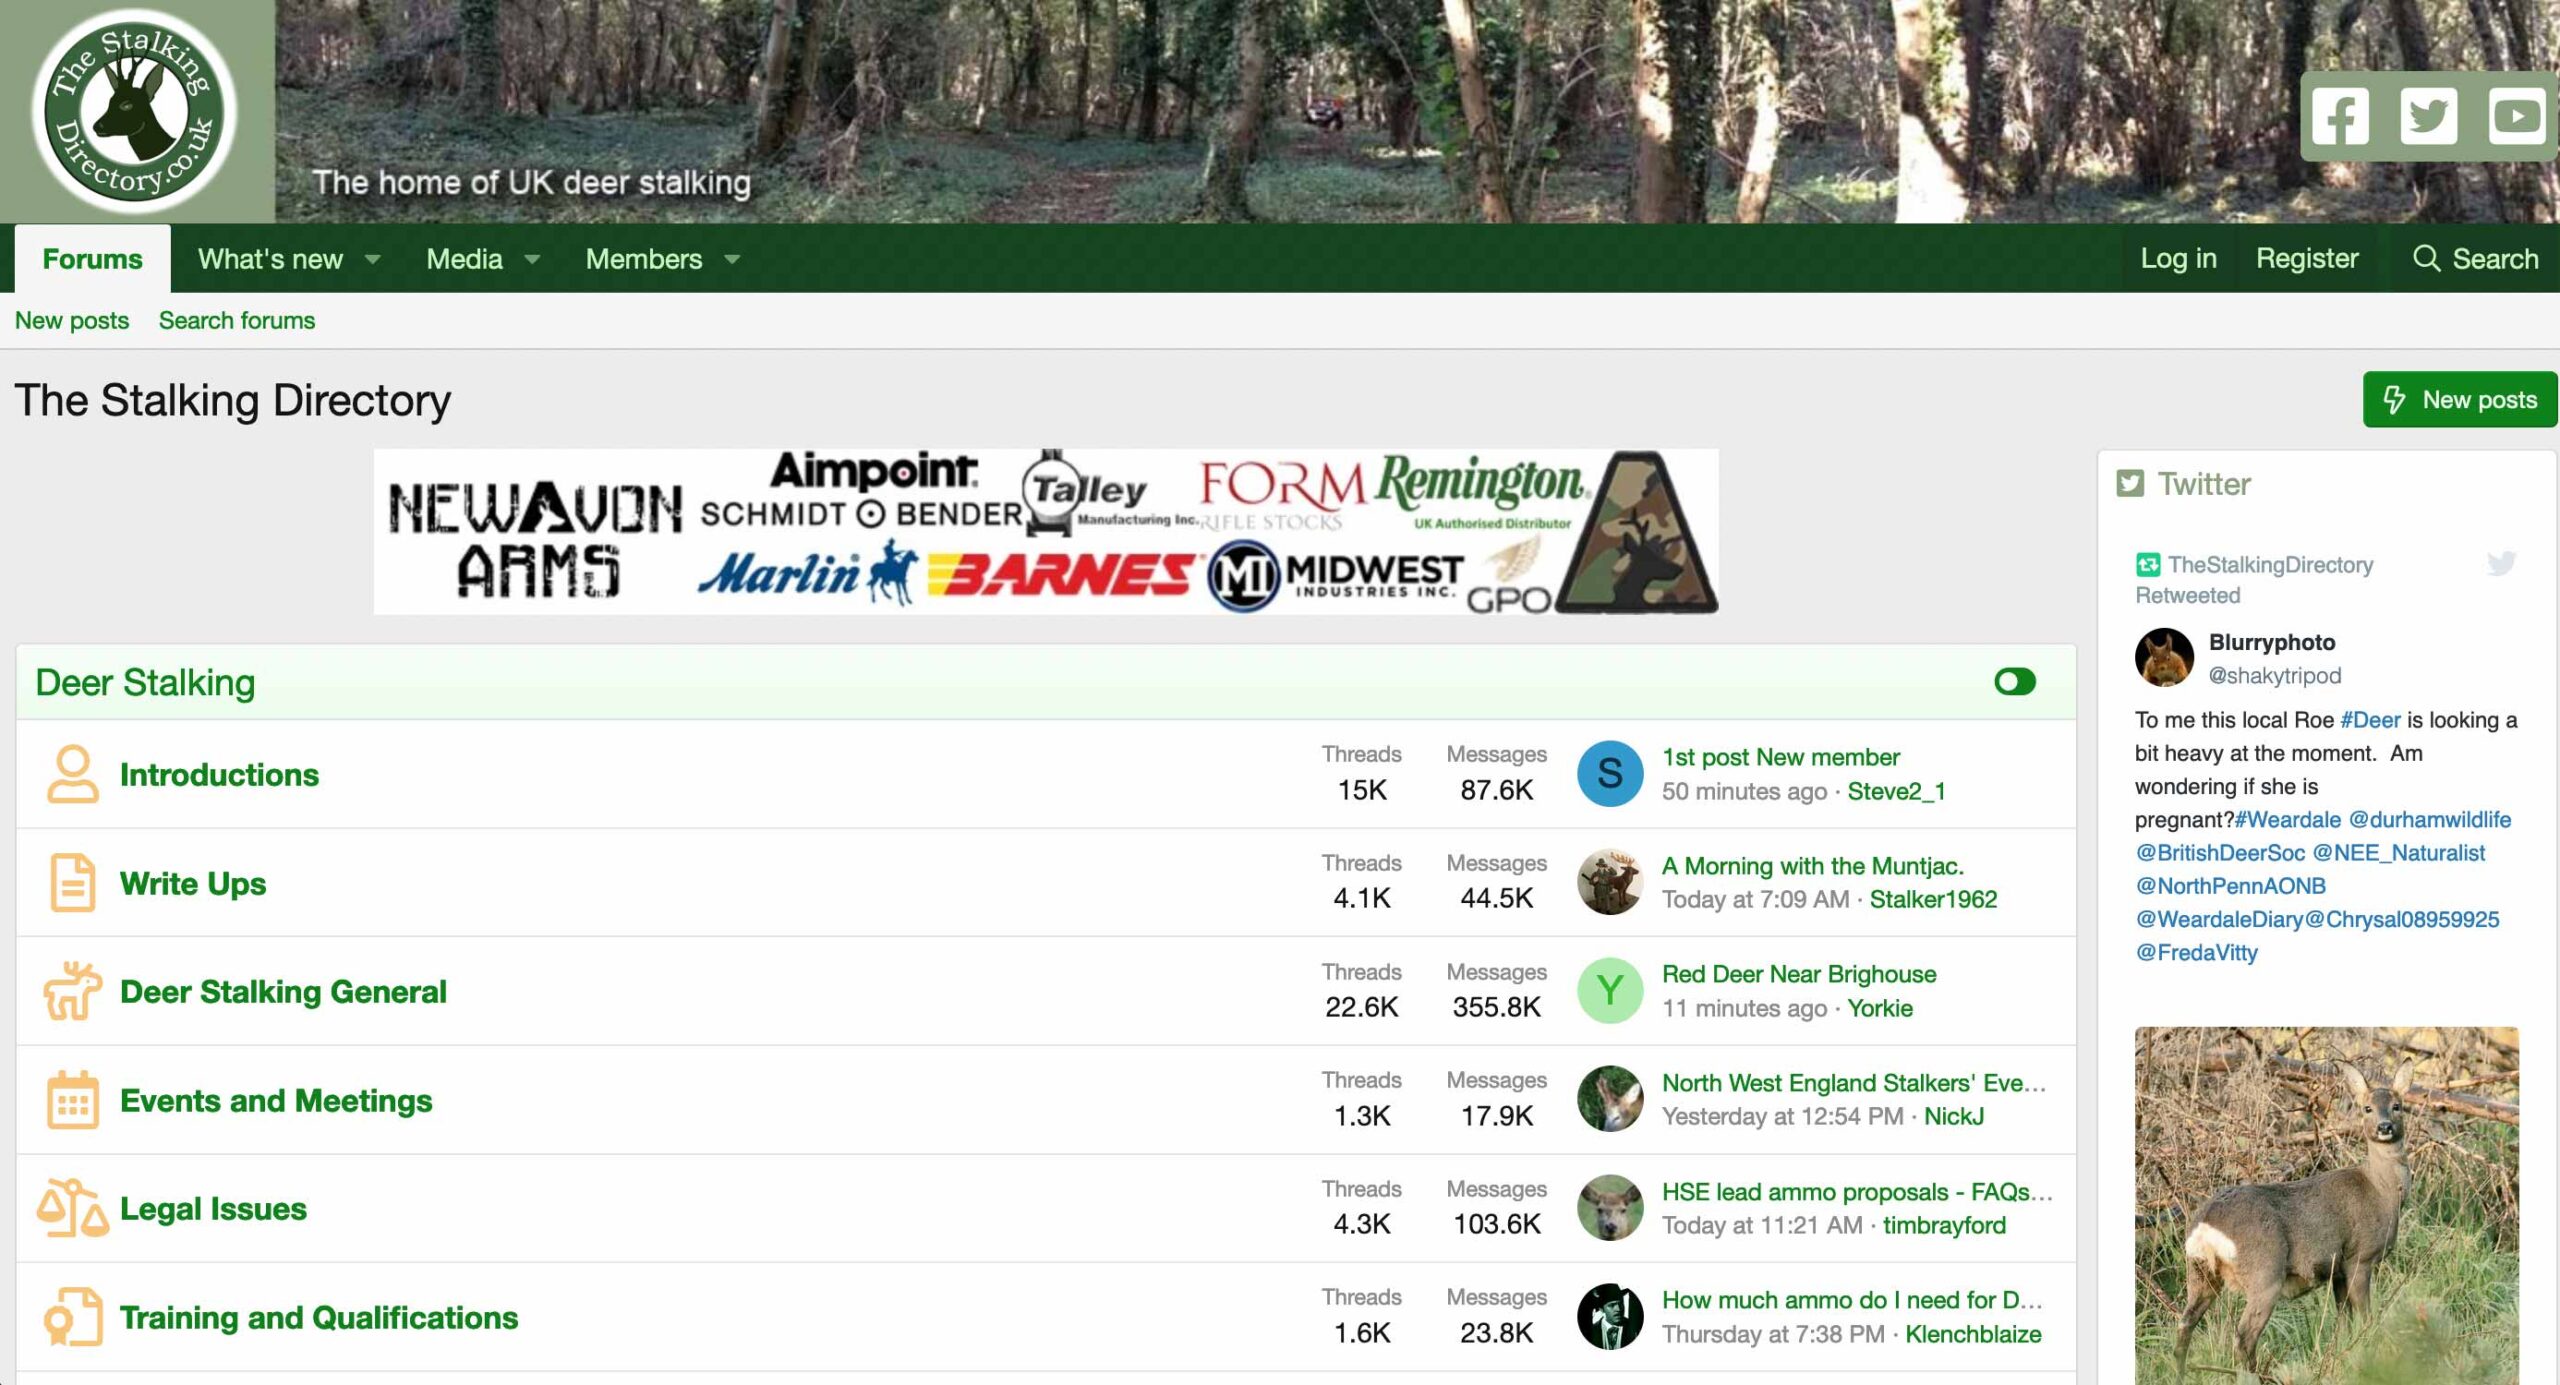Click the Stalking Directory round logo
The height and width of the screenshot is (1385, 2560).
pyautogui.click(x=135, y=111)
